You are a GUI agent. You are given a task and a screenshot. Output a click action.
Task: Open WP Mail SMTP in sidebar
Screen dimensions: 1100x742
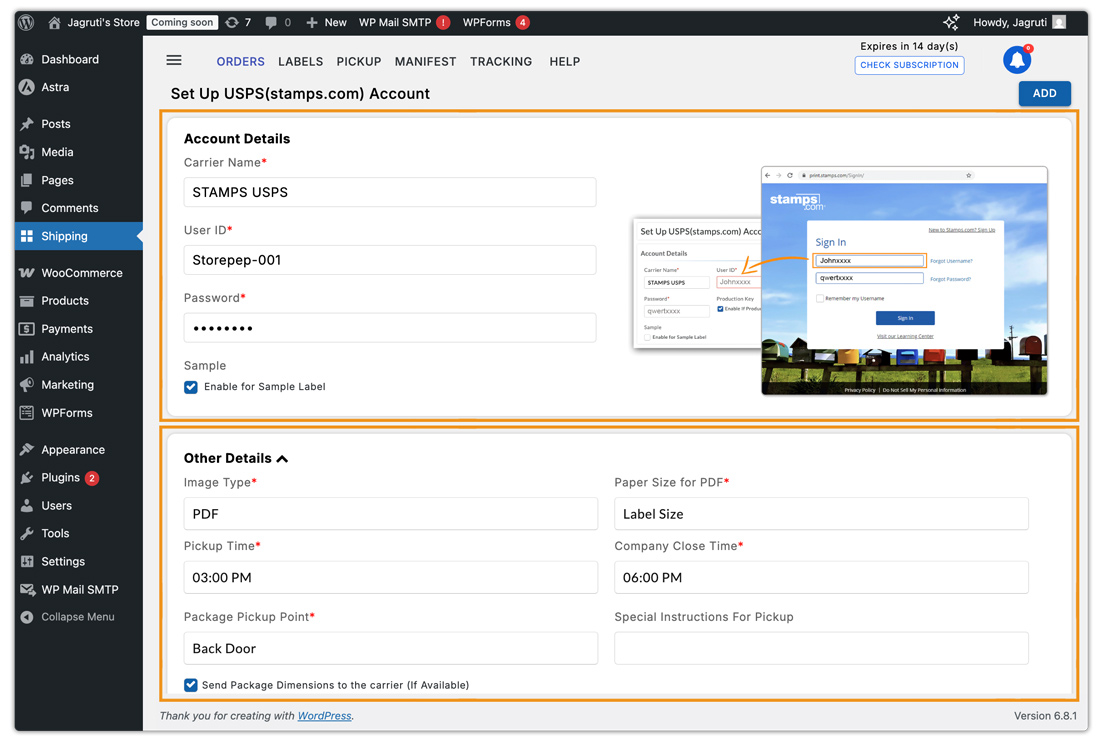click(79, 590)
